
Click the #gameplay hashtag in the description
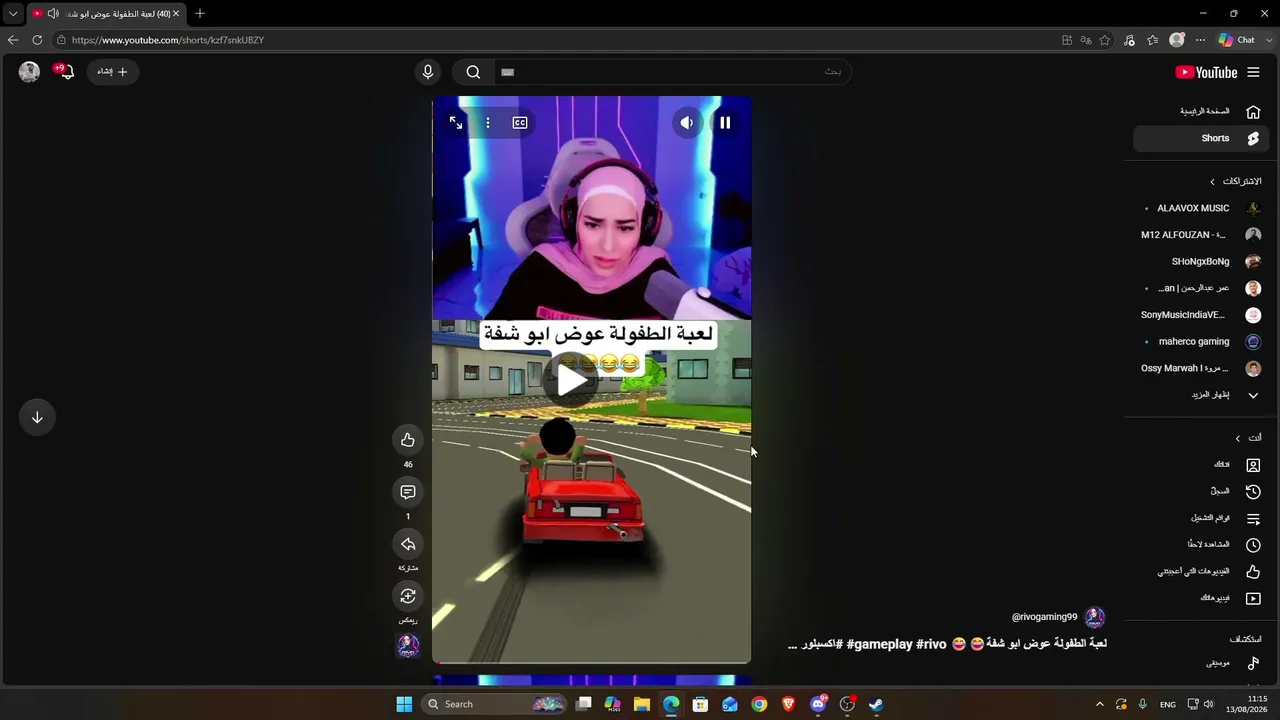point(879,644)
